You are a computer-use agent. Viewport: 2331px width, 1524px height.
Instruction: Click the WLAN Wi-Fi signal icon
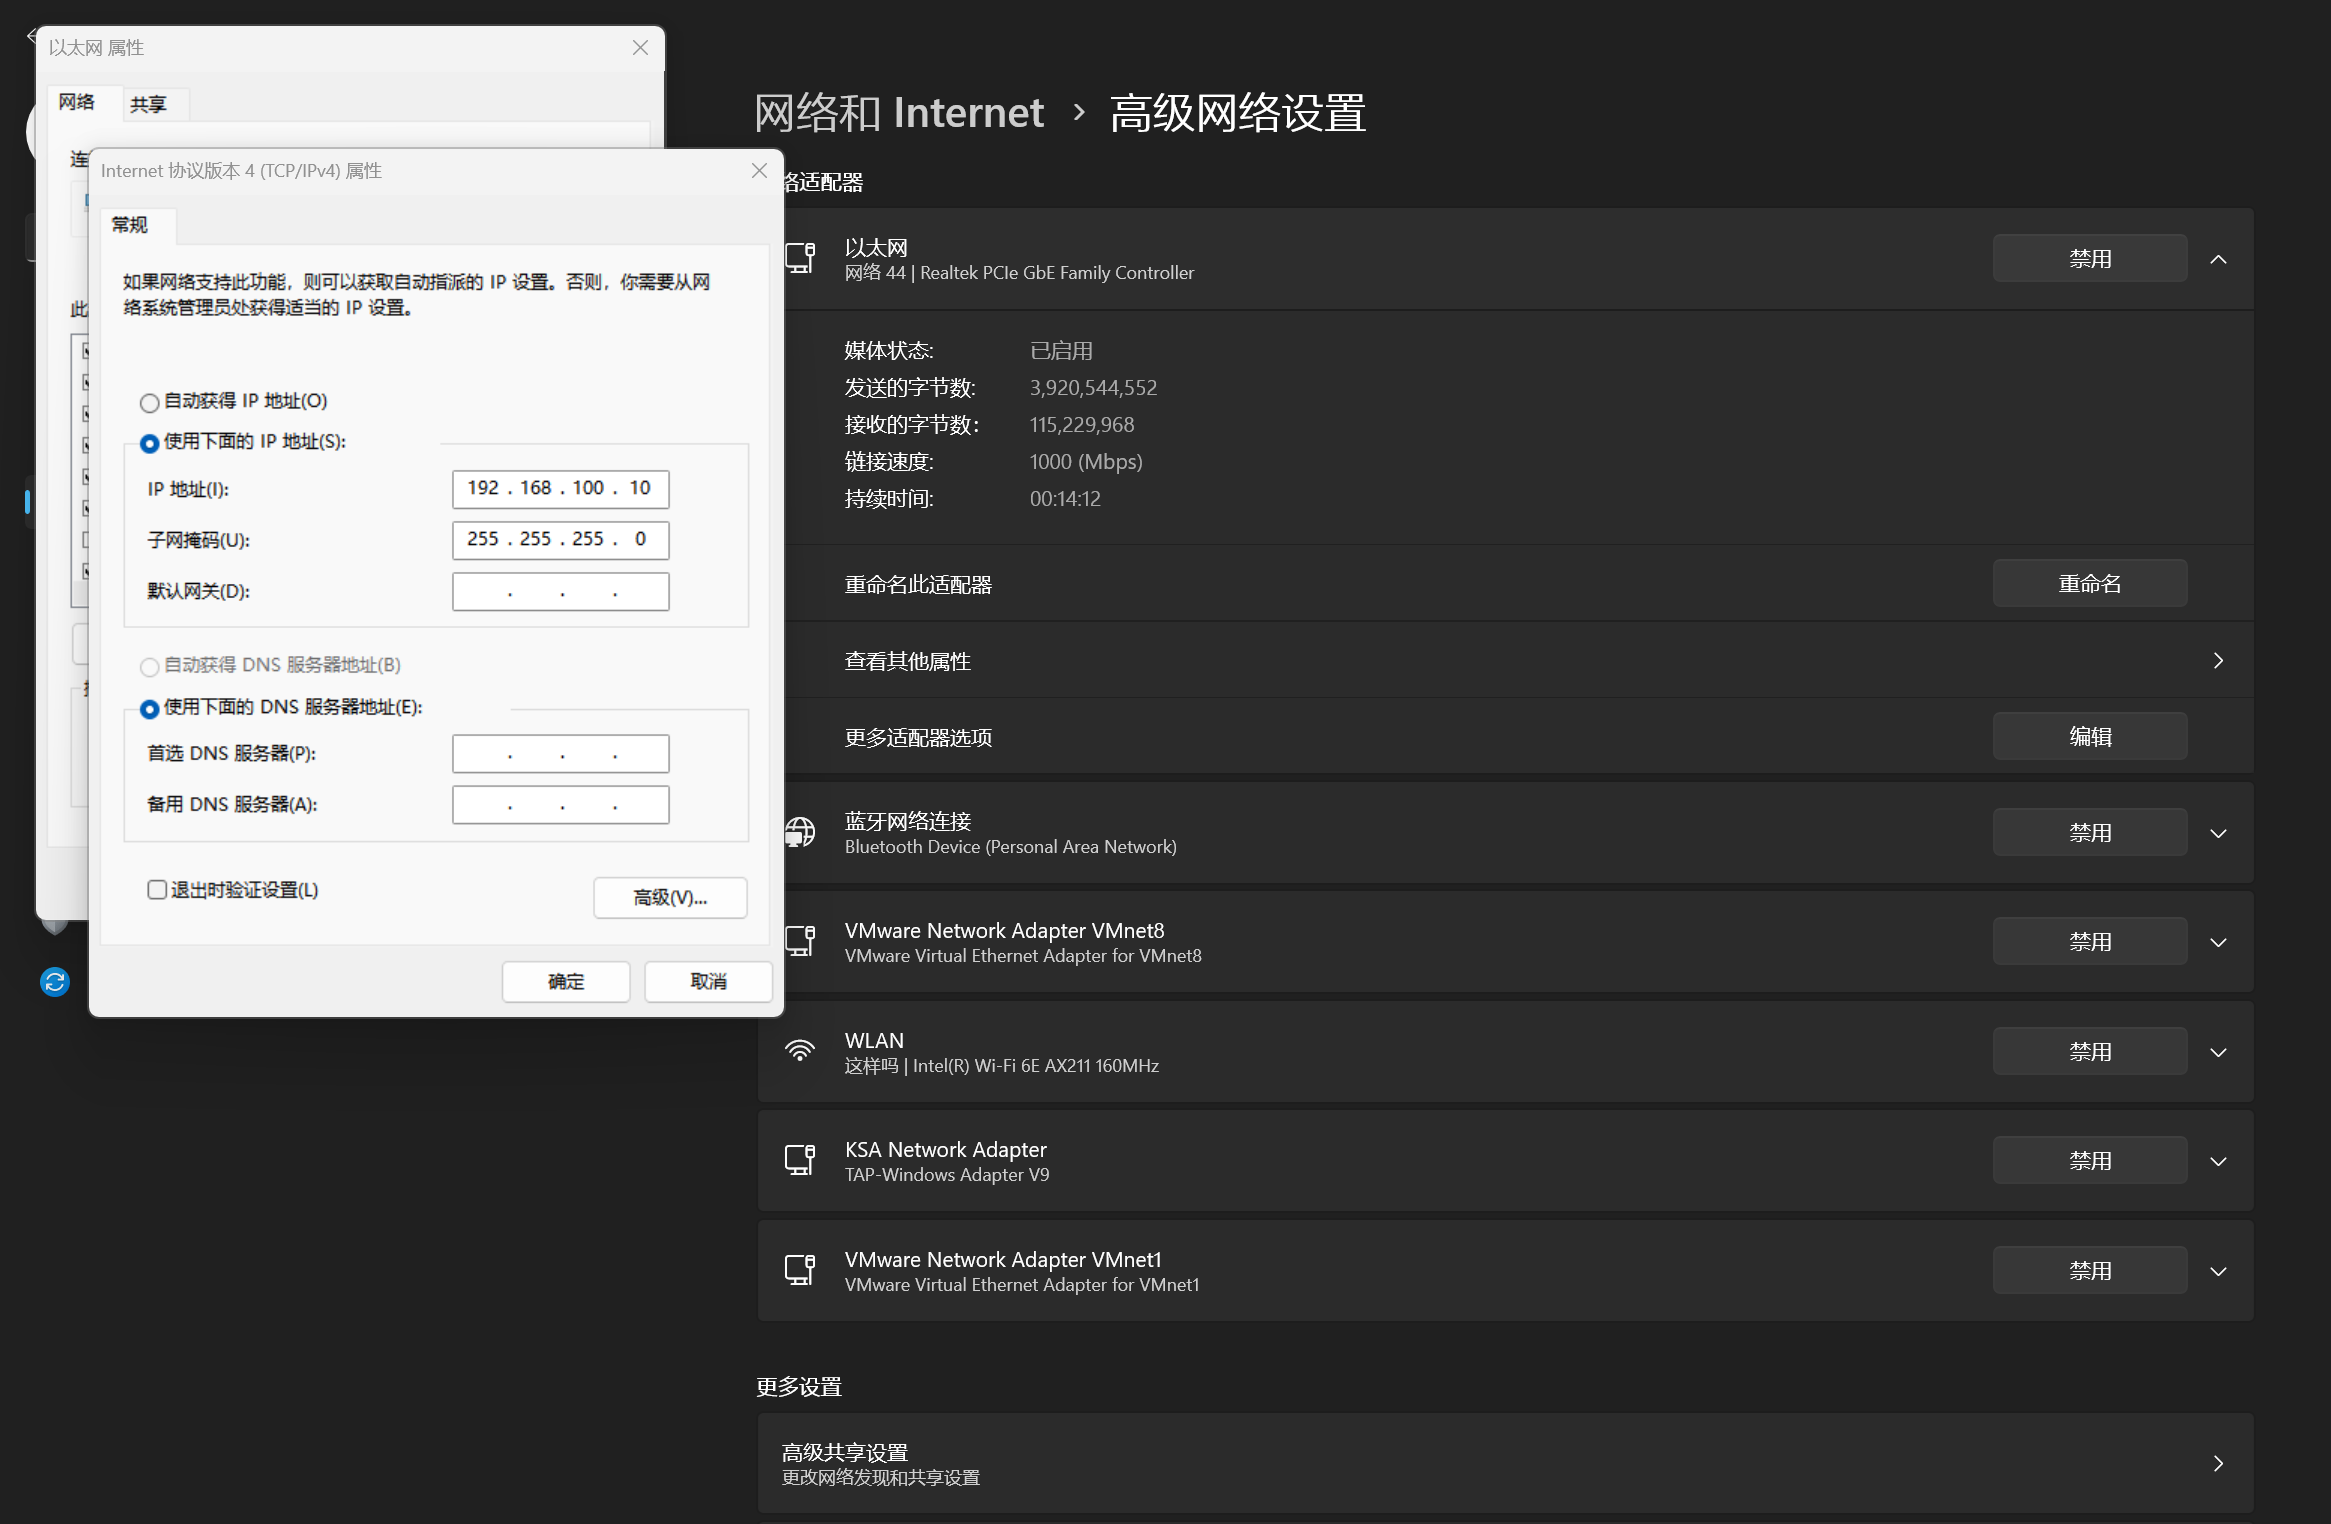pyautogui.click(x=800, y=1051)
